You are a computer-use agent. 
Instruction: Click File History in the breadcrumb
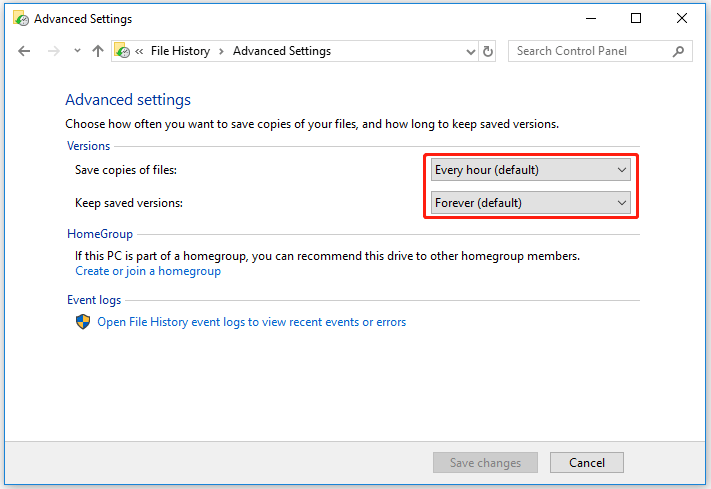pos(180,51)
